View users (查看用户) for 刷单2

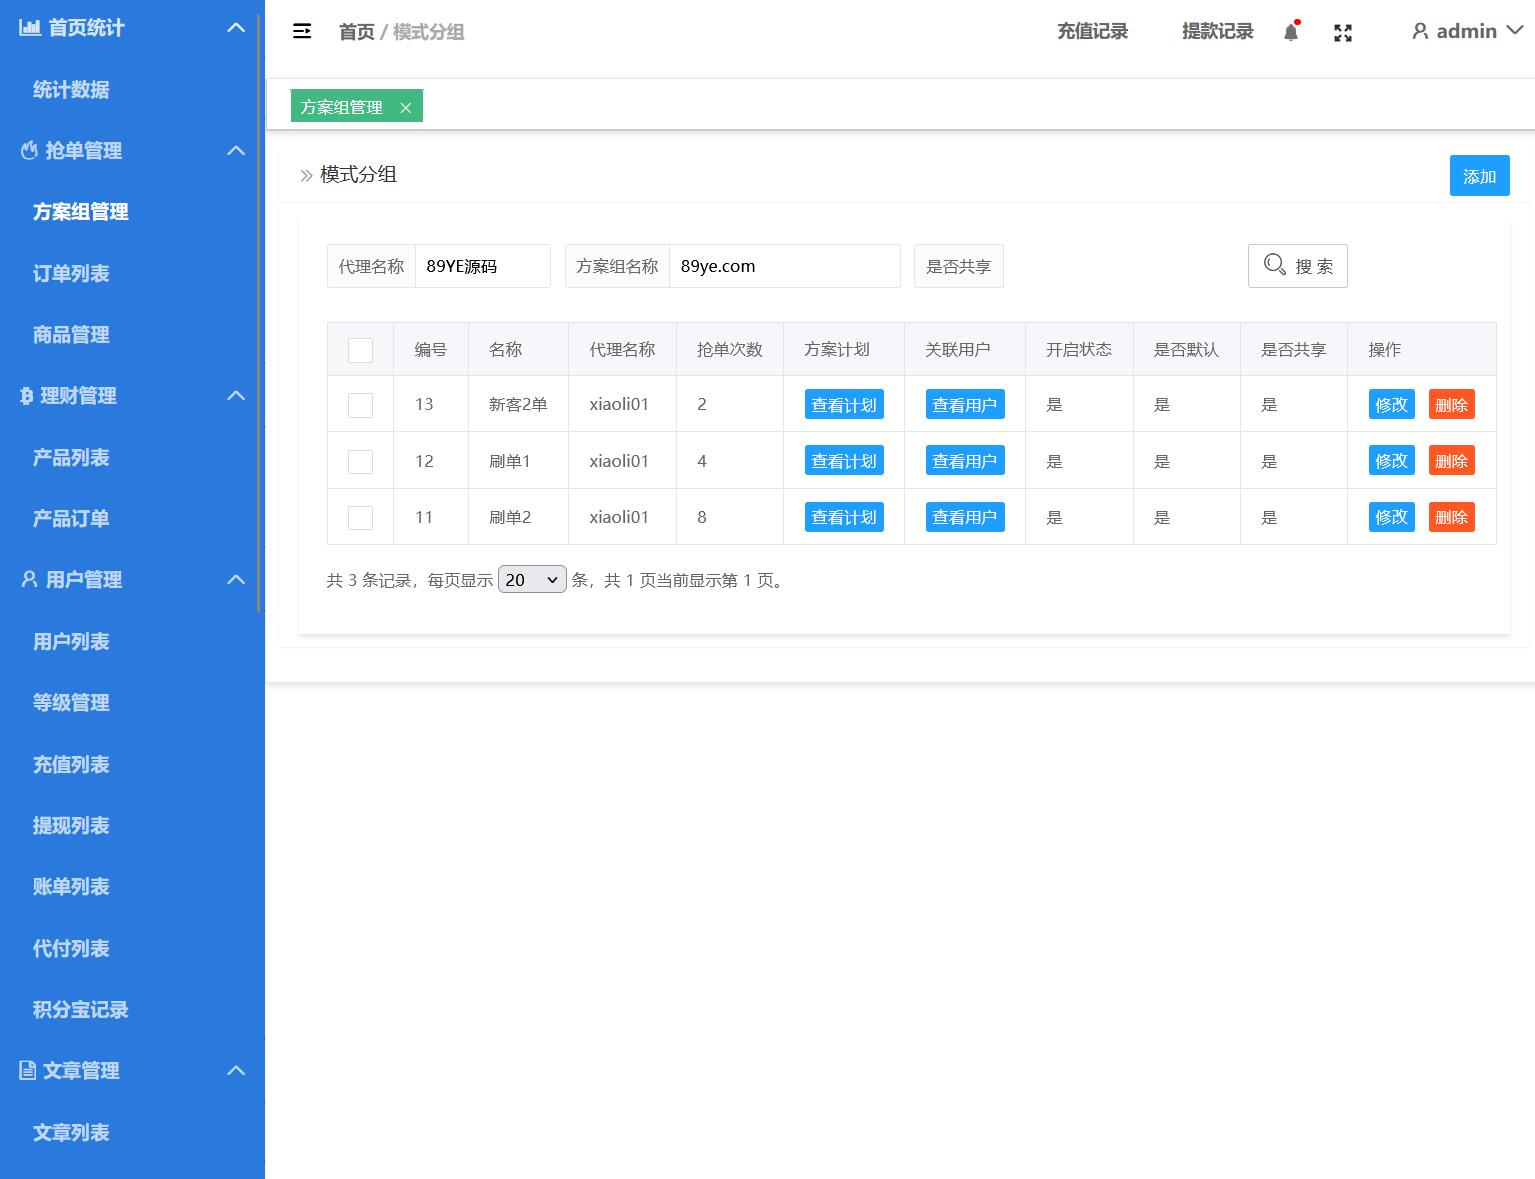[x=965, y=517]
